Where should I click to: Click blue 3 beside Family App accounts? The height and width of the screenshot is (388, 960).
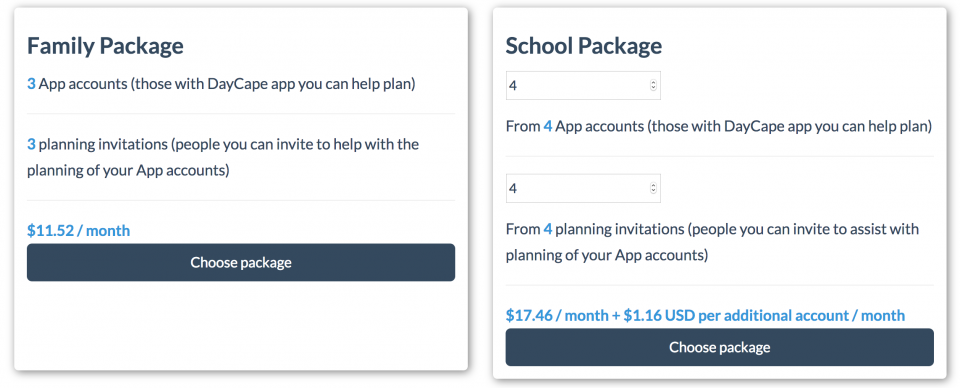coord(31,84)
